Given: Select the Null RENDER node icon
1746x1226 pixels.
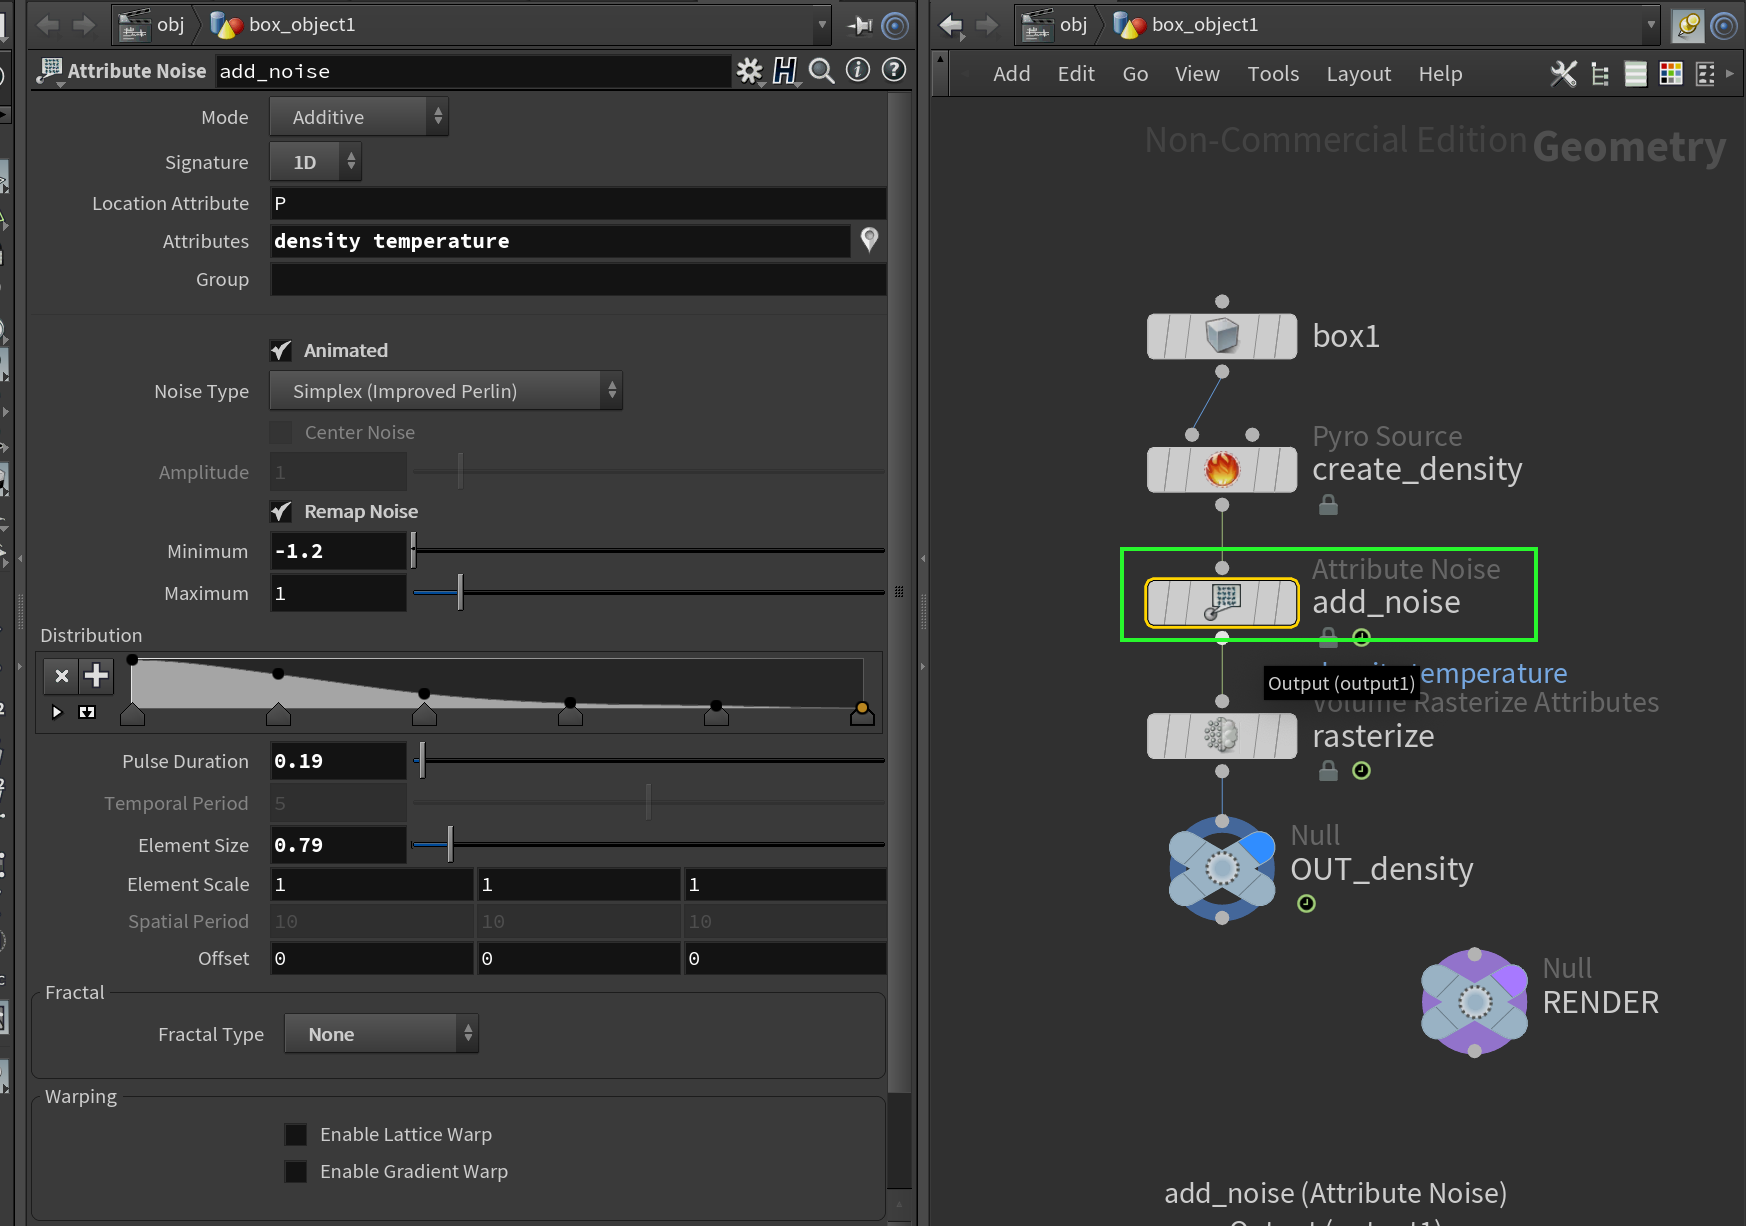Looking at the screenshot, I should (x=1472, y=1001).
